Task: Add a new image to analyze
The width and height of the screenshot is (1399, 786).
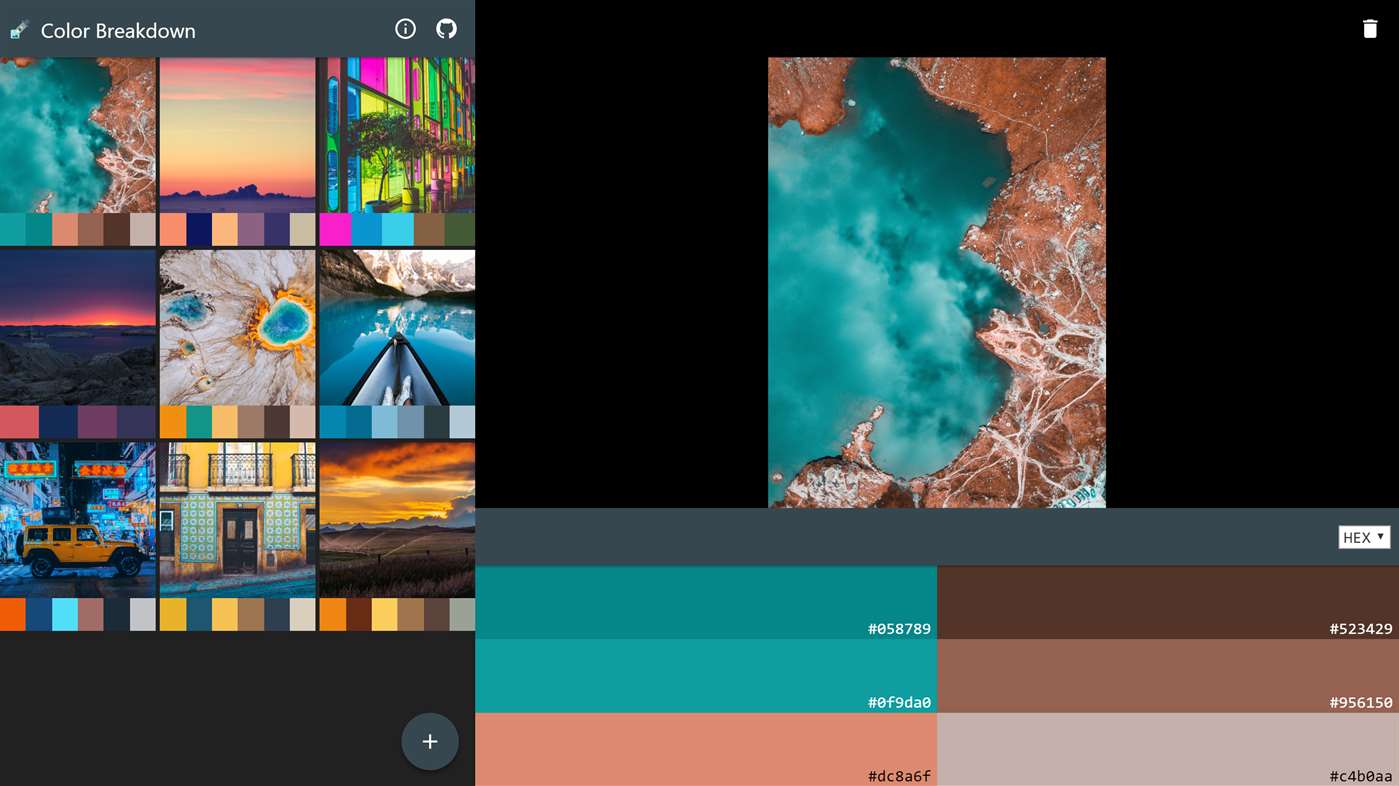Action: 429,741
